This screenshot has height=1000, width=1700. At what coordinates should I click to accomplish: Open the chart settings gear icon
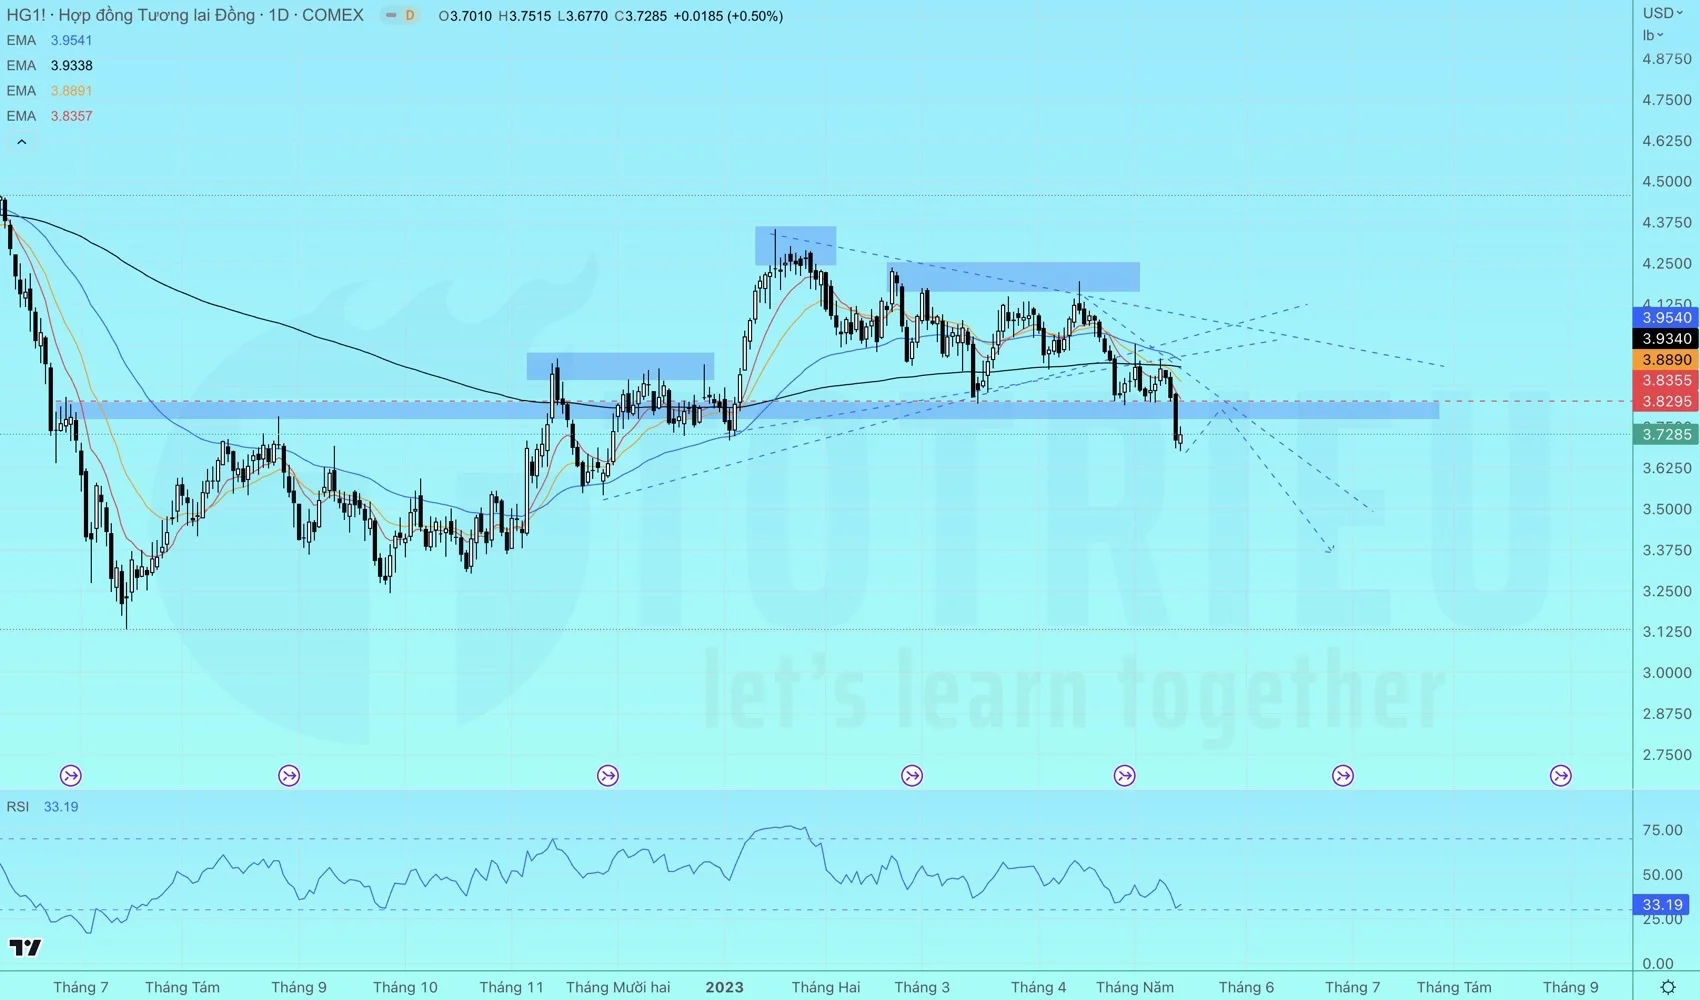tap(1667, 987)
